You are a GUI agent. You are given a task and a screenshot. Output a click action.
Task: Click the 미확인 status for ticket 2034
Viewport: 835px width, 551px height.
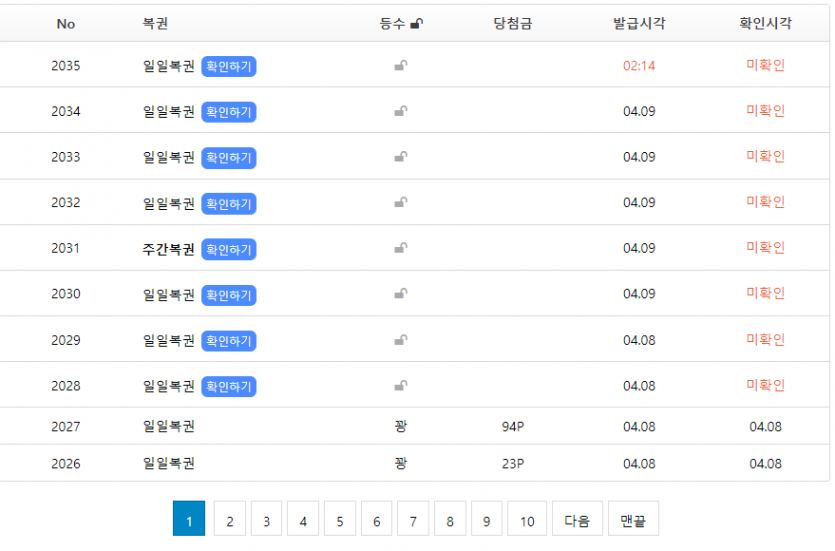coord(765,111)
